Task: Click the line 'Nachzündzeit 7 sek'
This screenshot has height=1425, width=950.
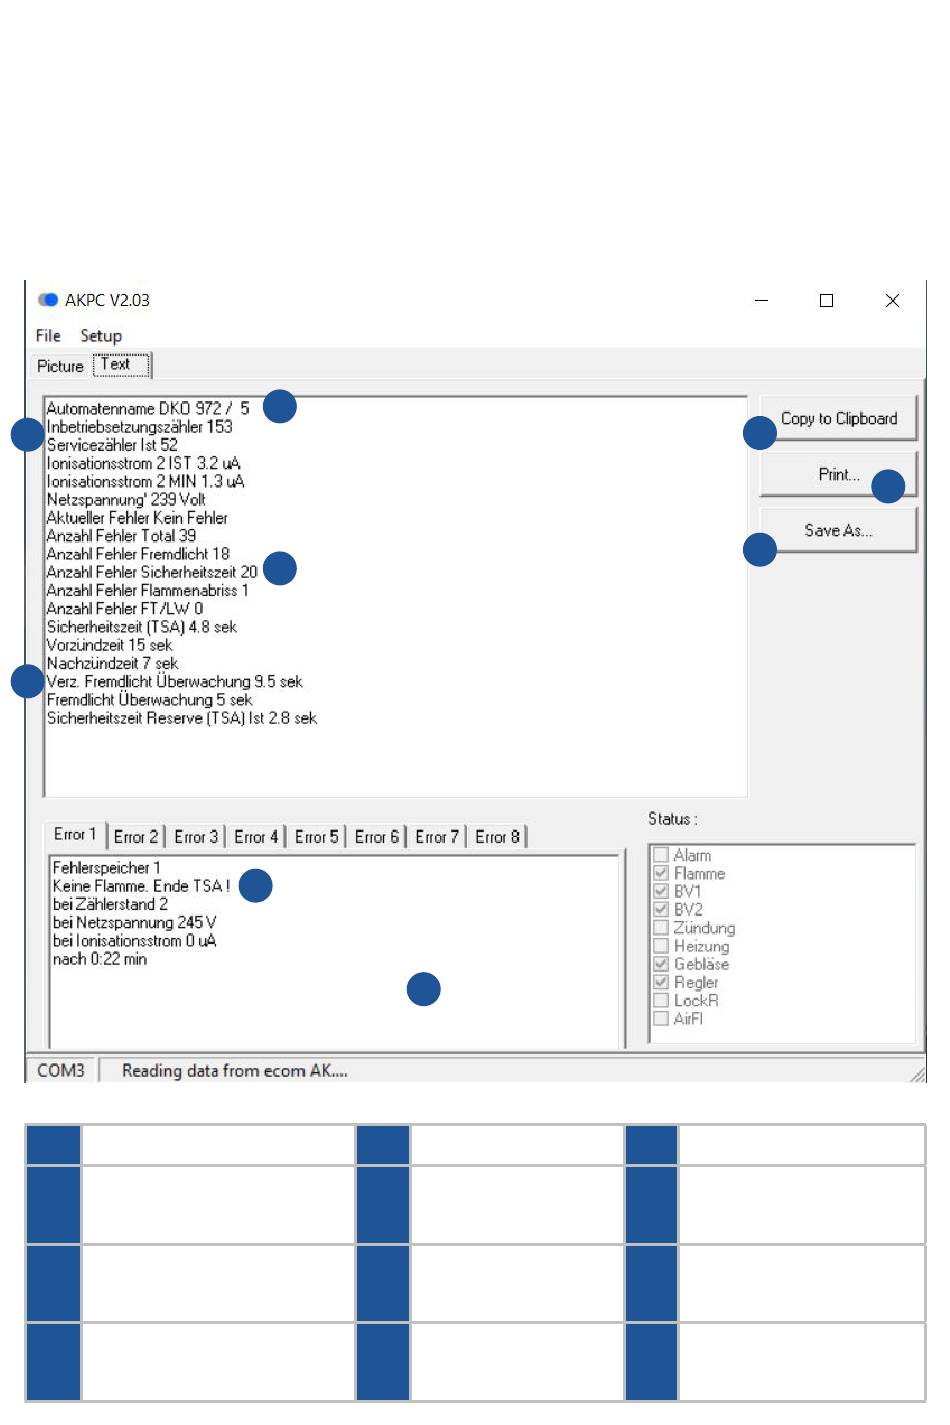Action: (113, 663)
